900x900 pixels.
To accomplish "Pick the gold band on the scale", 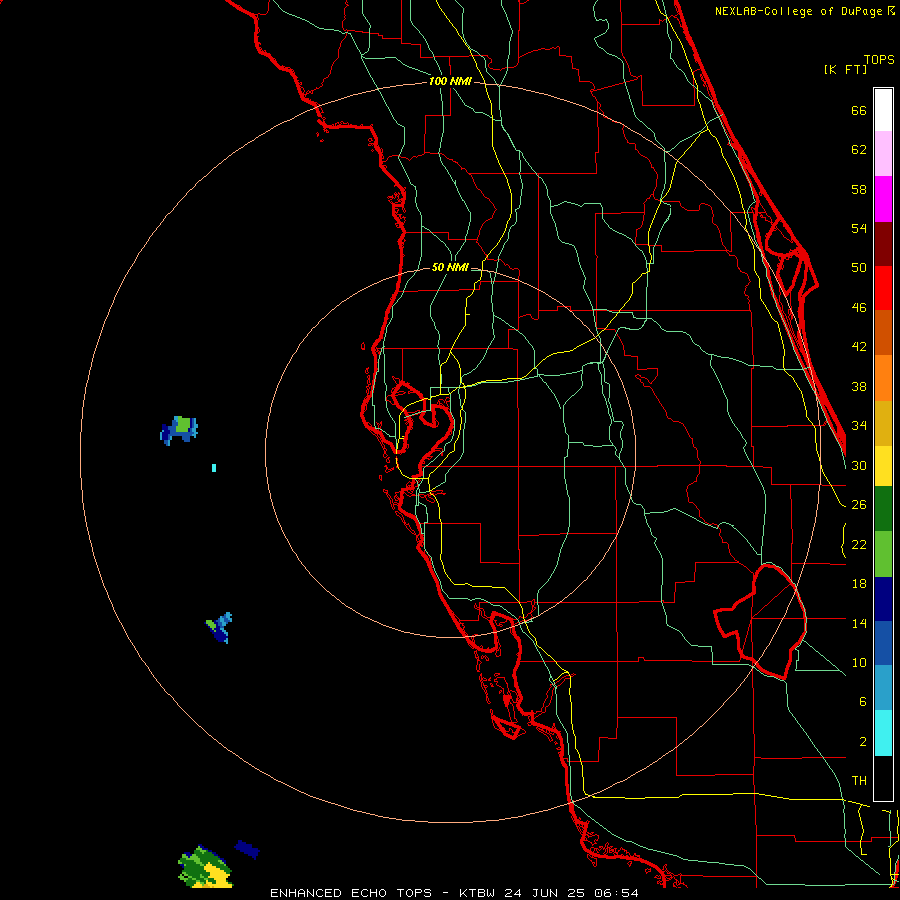I will pyautogui.click(x=883, y=423).
